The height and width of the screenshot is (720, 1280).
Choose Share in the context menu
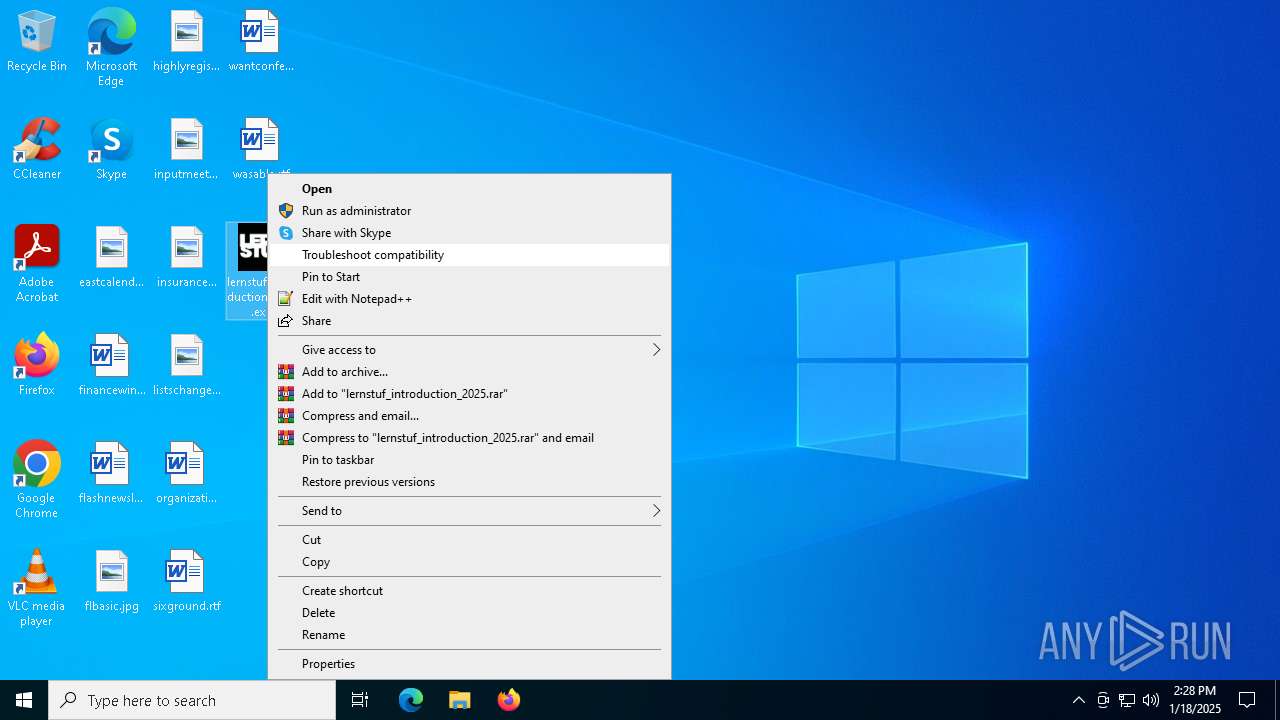click(x=469, y=321)
